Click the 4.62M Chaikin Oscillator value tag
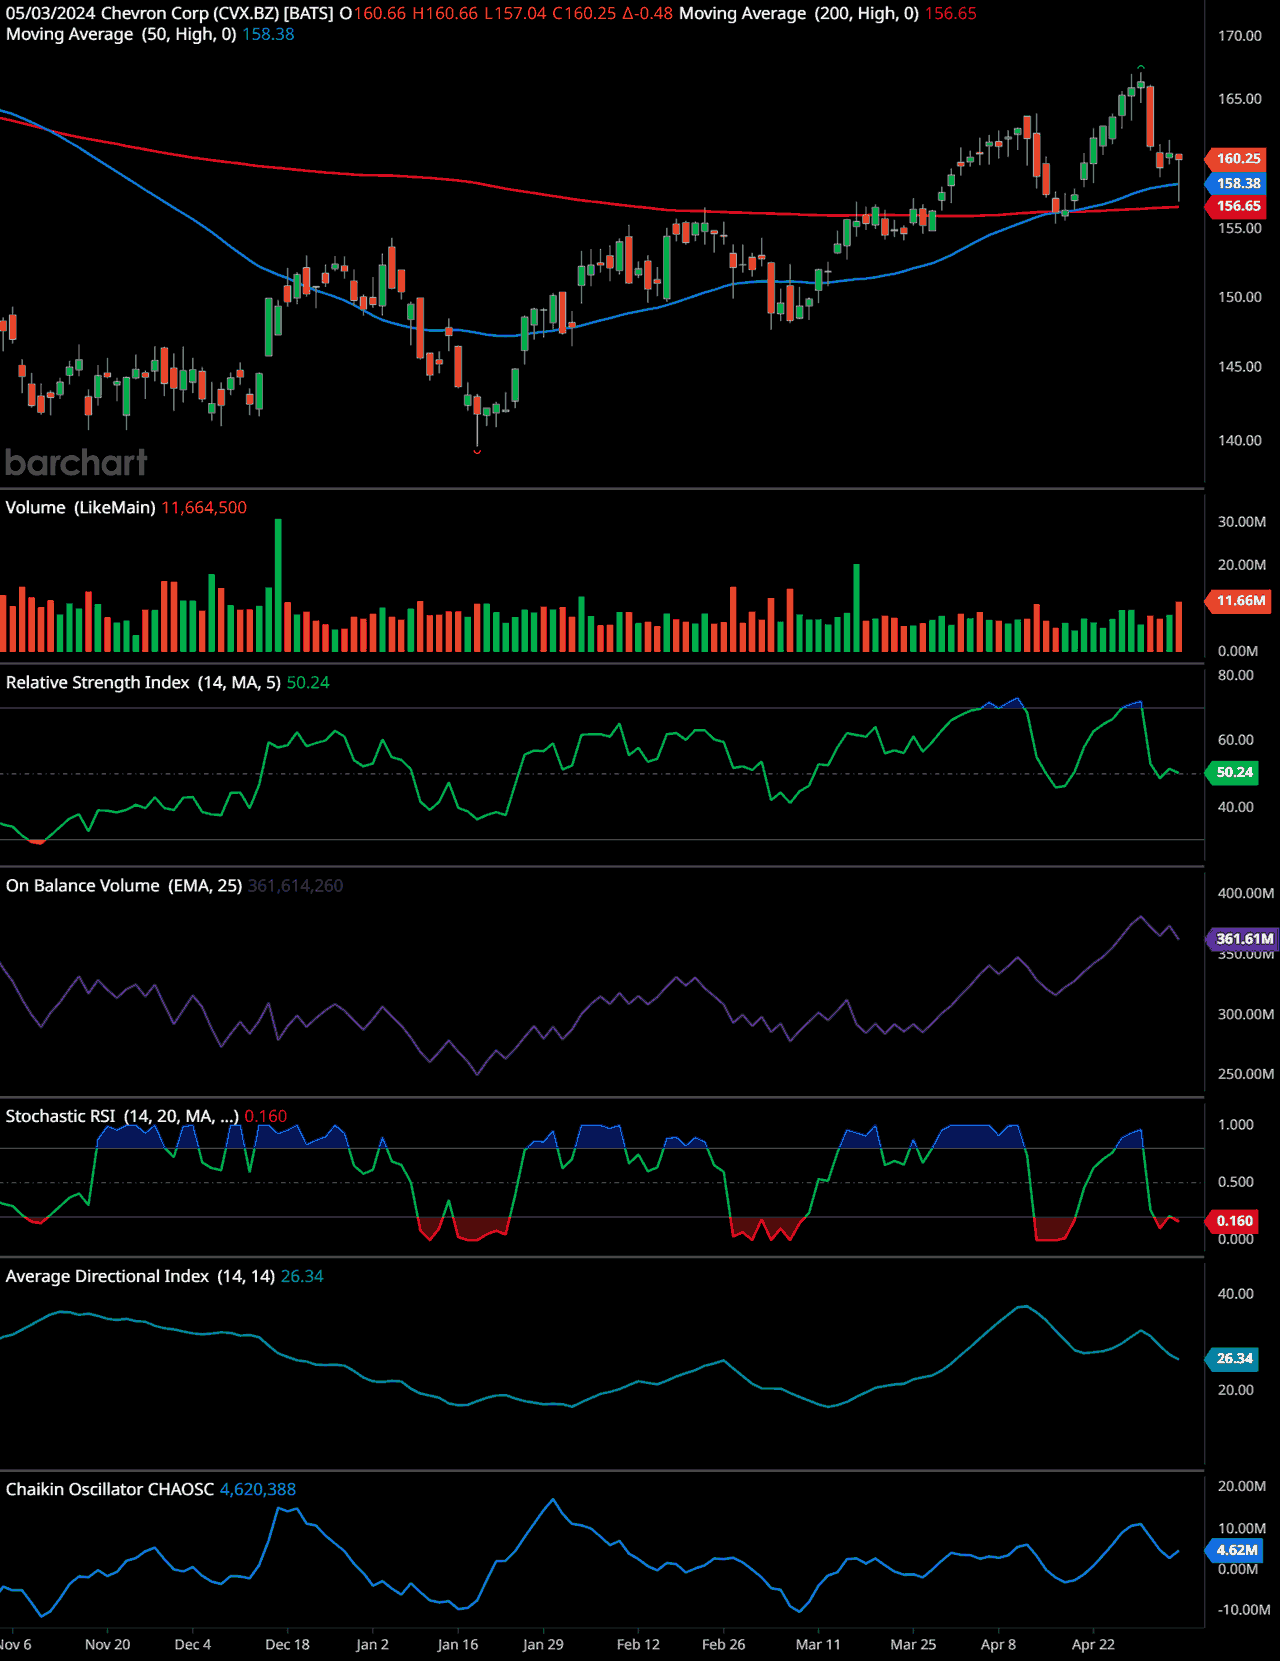The image size is (1280, 1661). pyautogui.click(x=1235, y=1550)
